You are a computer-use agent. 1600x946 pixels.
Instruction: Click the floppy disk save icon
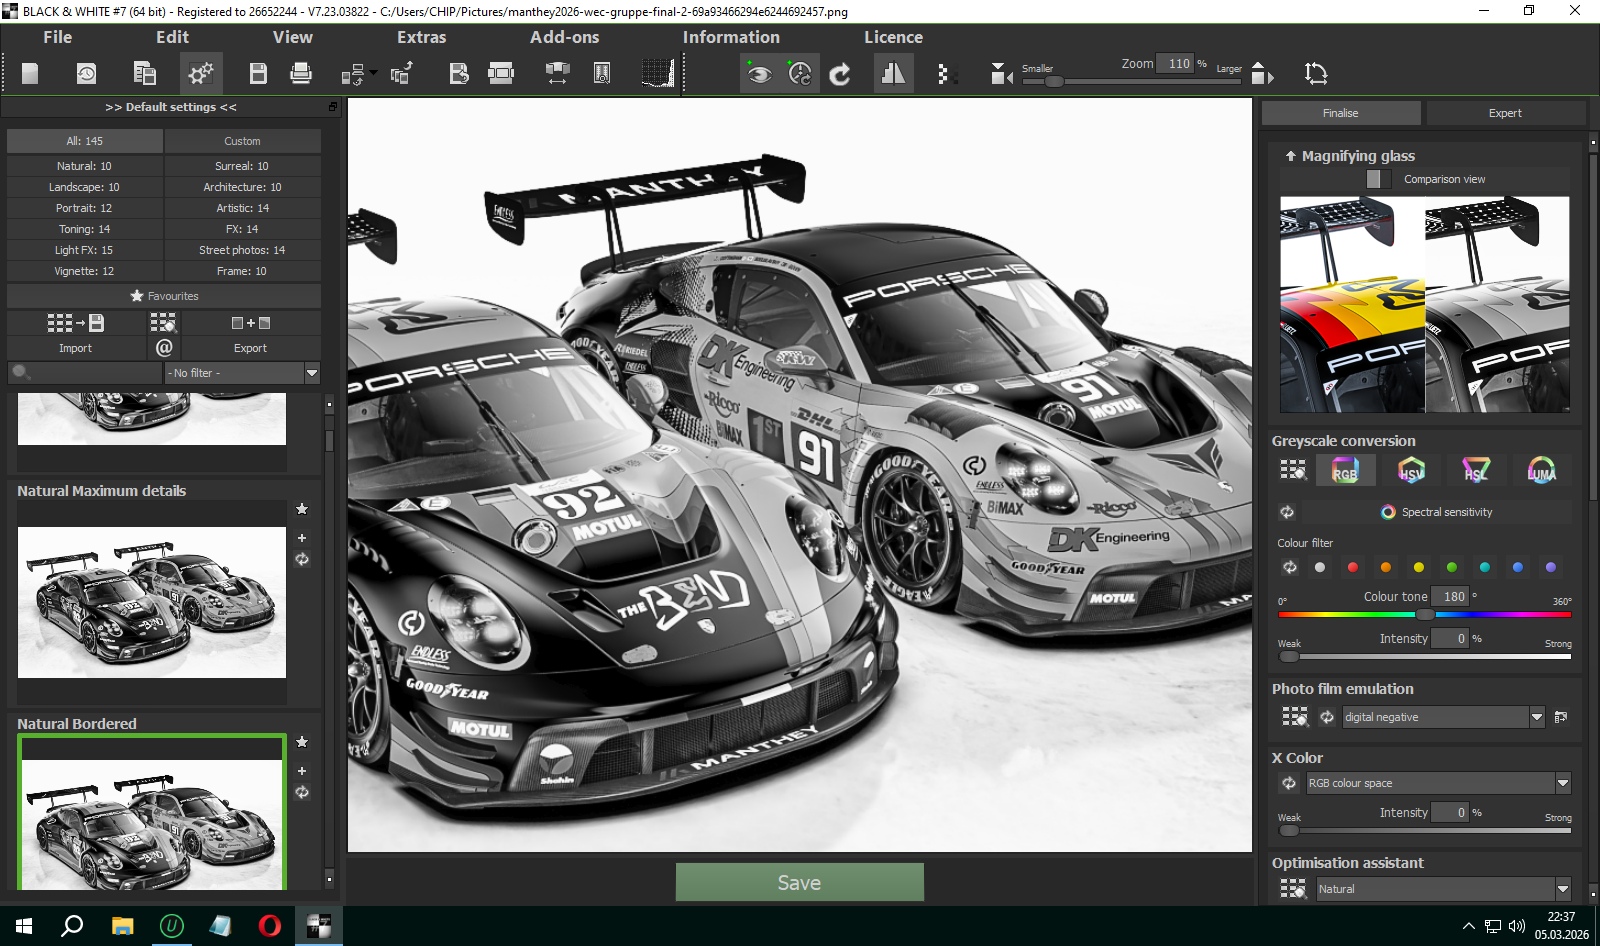coord(258,73)
